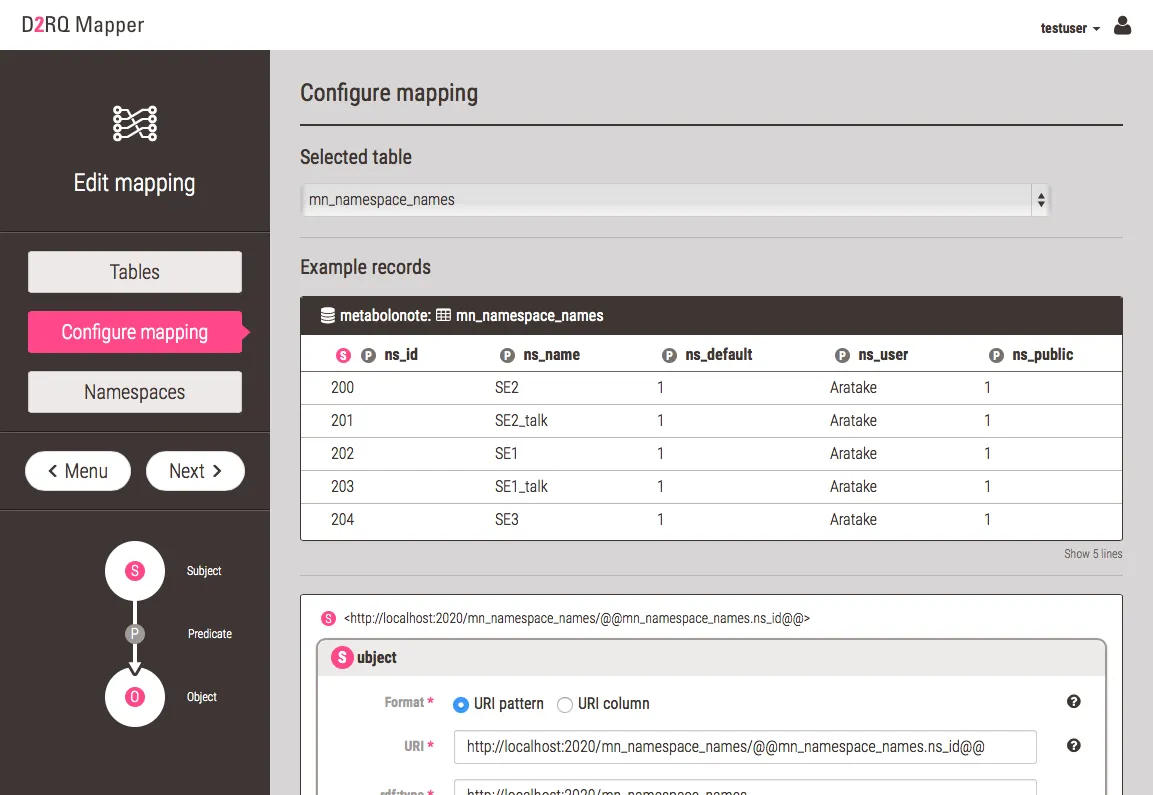Select the URI column radio button
1153x795 pixels.
tap(565, 705)
